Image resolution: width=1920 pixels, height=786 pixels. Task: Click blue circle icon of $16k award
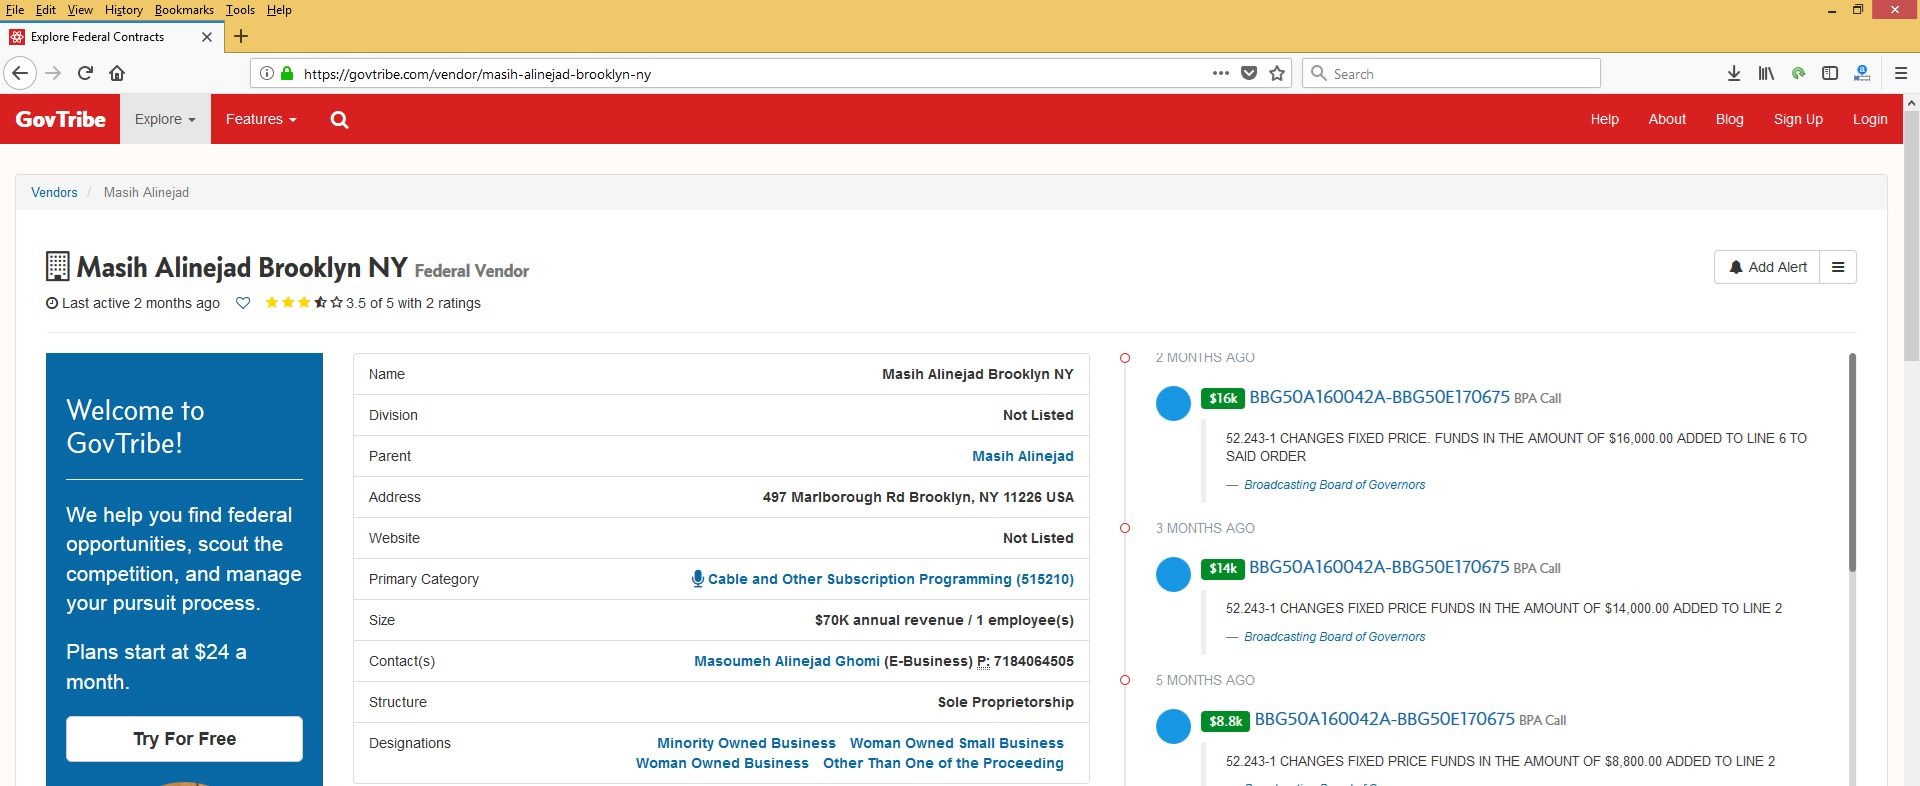point(1173,403)
